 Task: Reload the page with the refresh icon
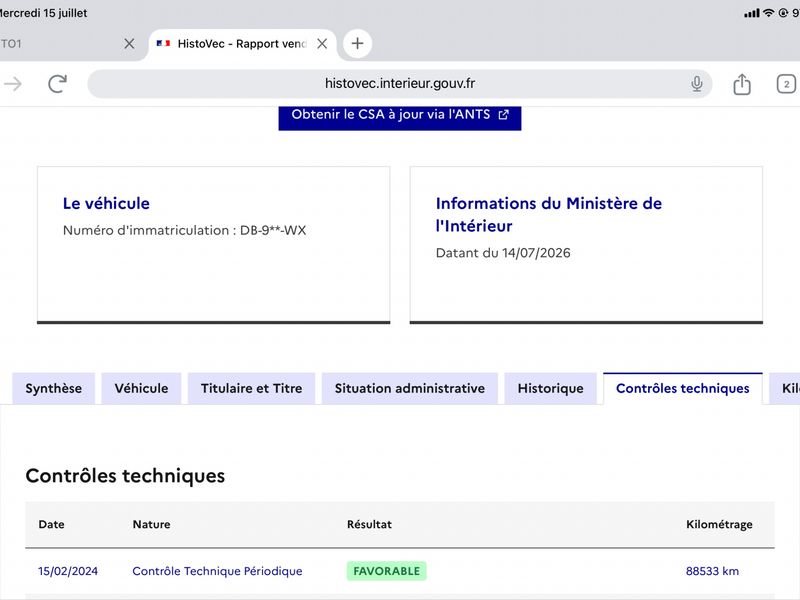[57, 84]
